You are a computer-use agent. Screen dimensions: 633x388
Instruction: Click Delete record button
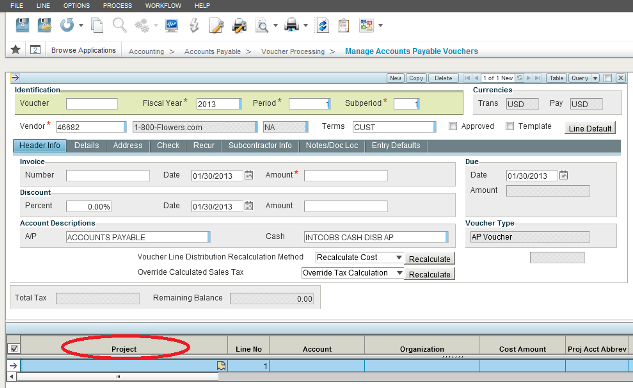pyautogui.click(x=443, y=78)
